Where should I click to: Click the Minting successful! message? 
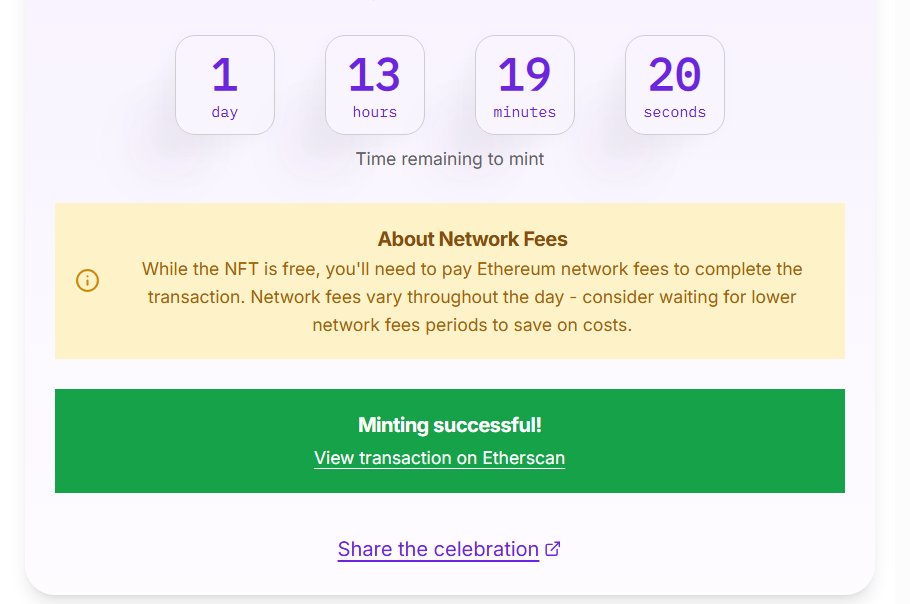[450, 425]
